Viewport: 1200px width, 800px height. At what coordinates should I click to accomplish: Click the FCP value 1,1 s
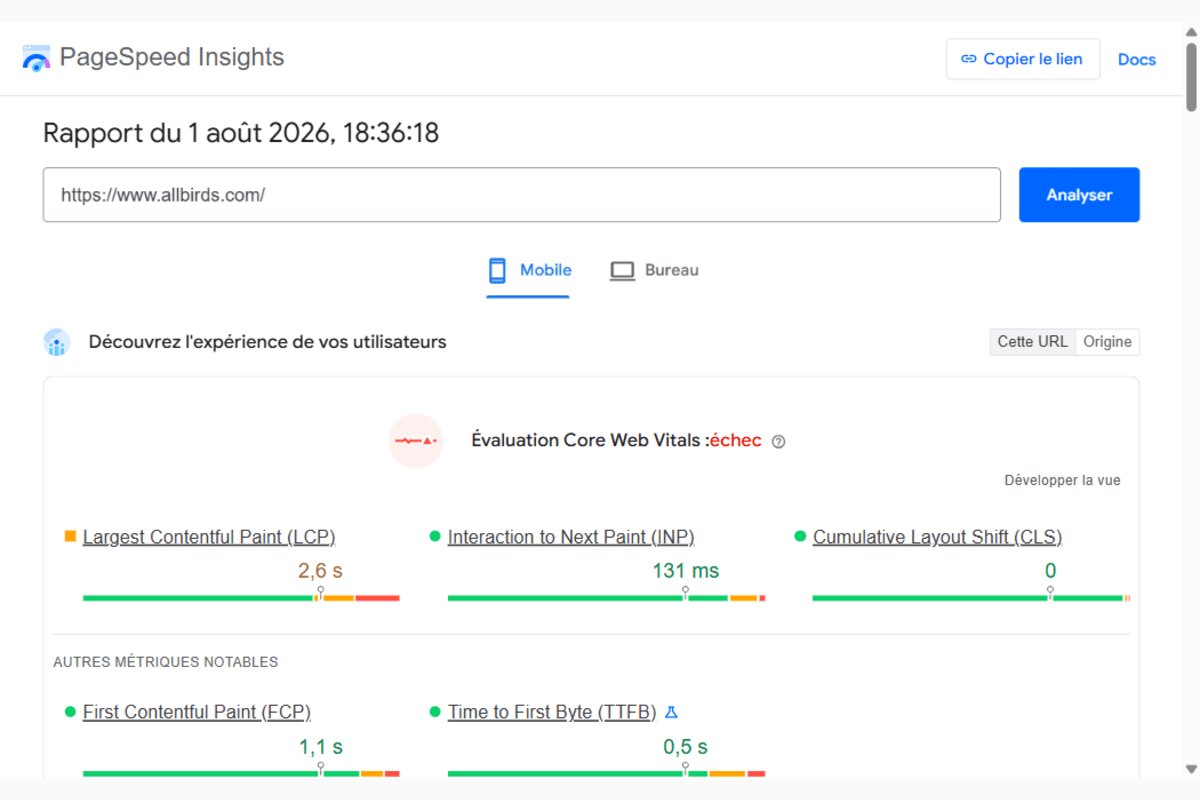[x=320, y=747]
